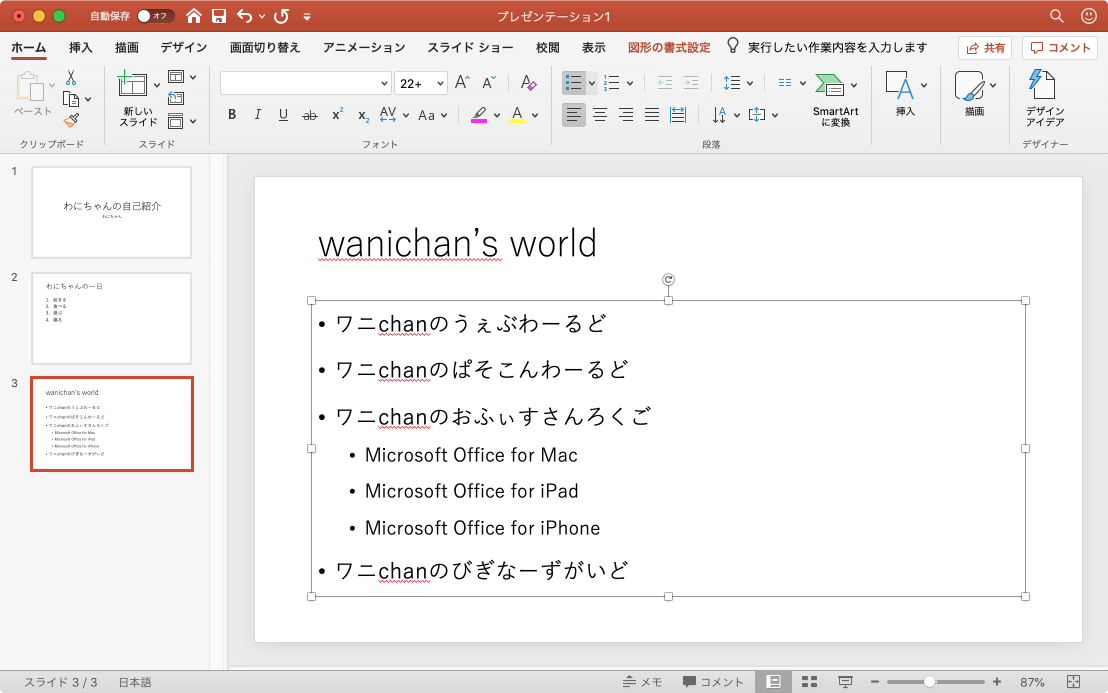Expand the font name combo box
This screenshot has width=1108, height=693.
[384, 83]
